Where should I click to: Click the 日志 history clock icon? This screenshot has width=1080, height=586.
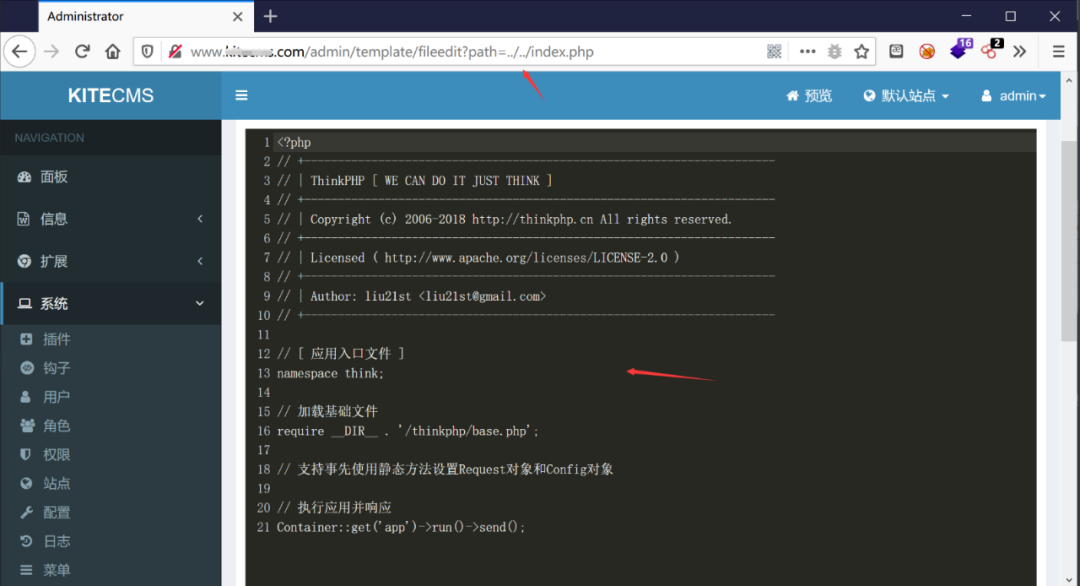coord(26,541)
